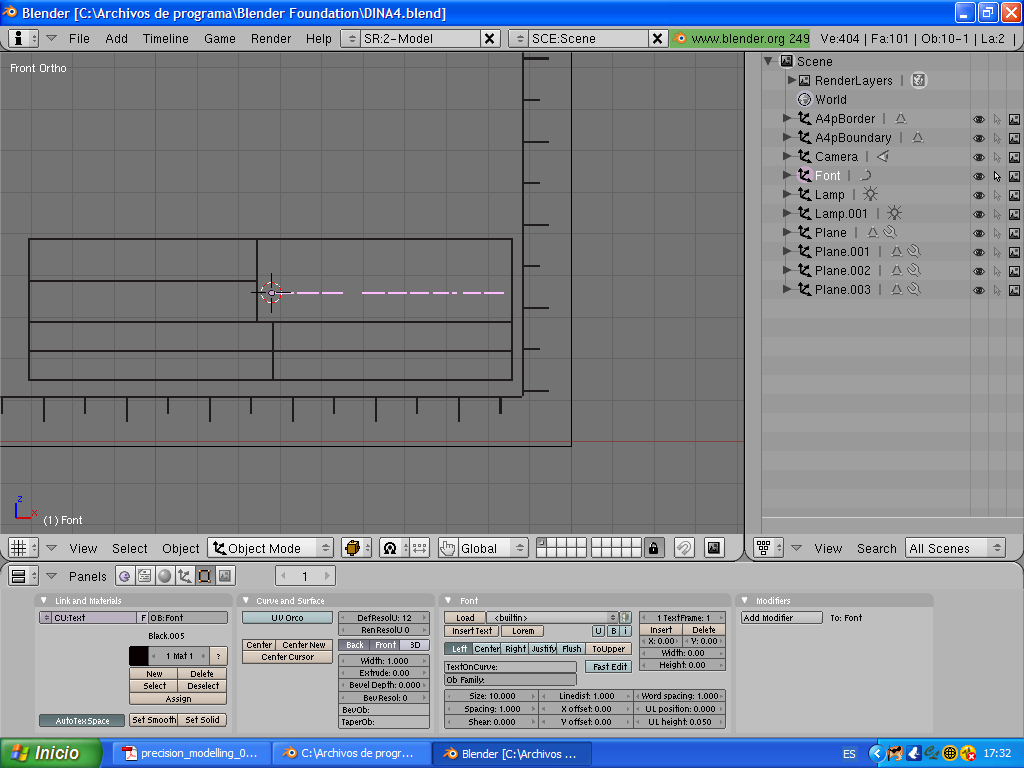Open the Scene context image icon
The width and height of the screenshot is (1024, 768).
coord(225,576)
